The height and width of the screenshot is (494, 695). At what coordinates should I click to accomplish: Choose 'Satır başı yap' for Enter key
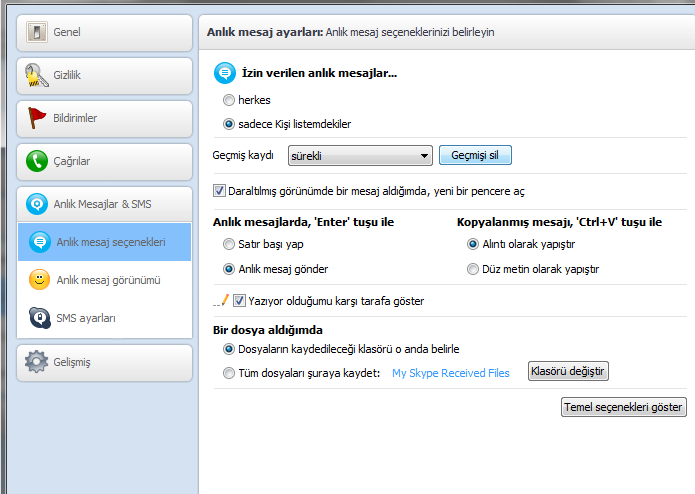(229, 244)
